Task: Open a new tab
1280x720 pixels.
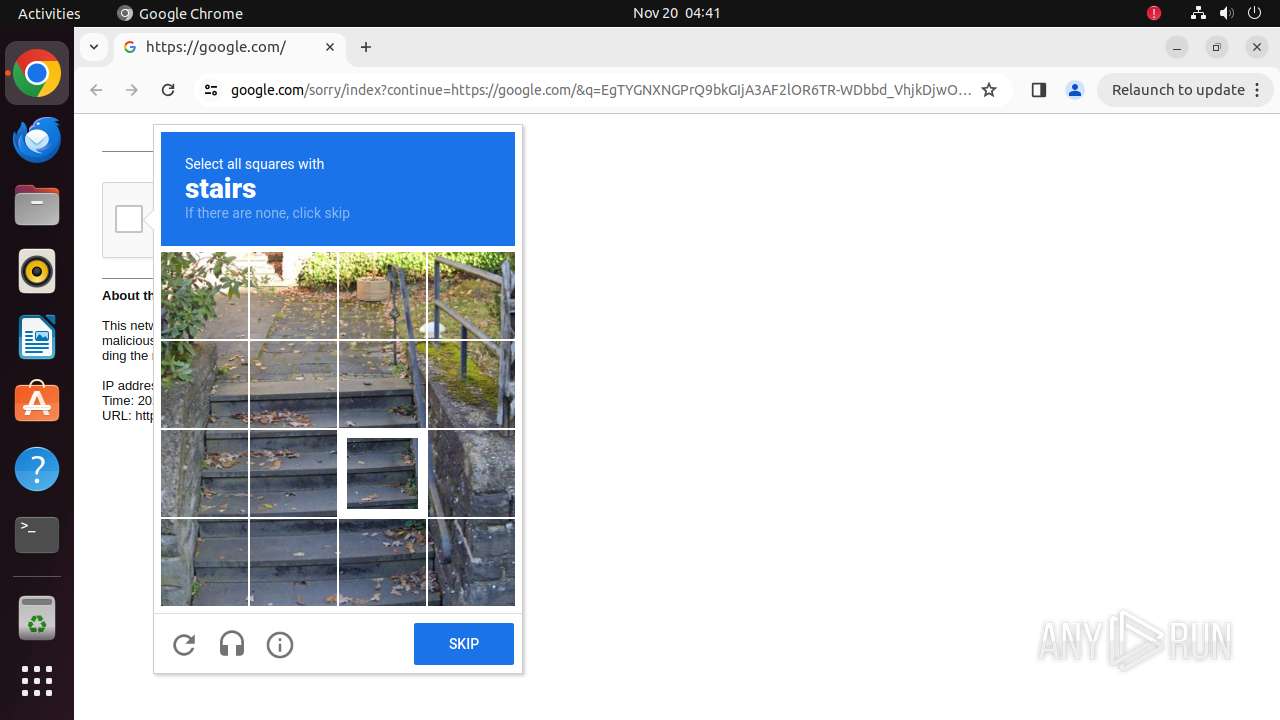Action: pos(366,47)
